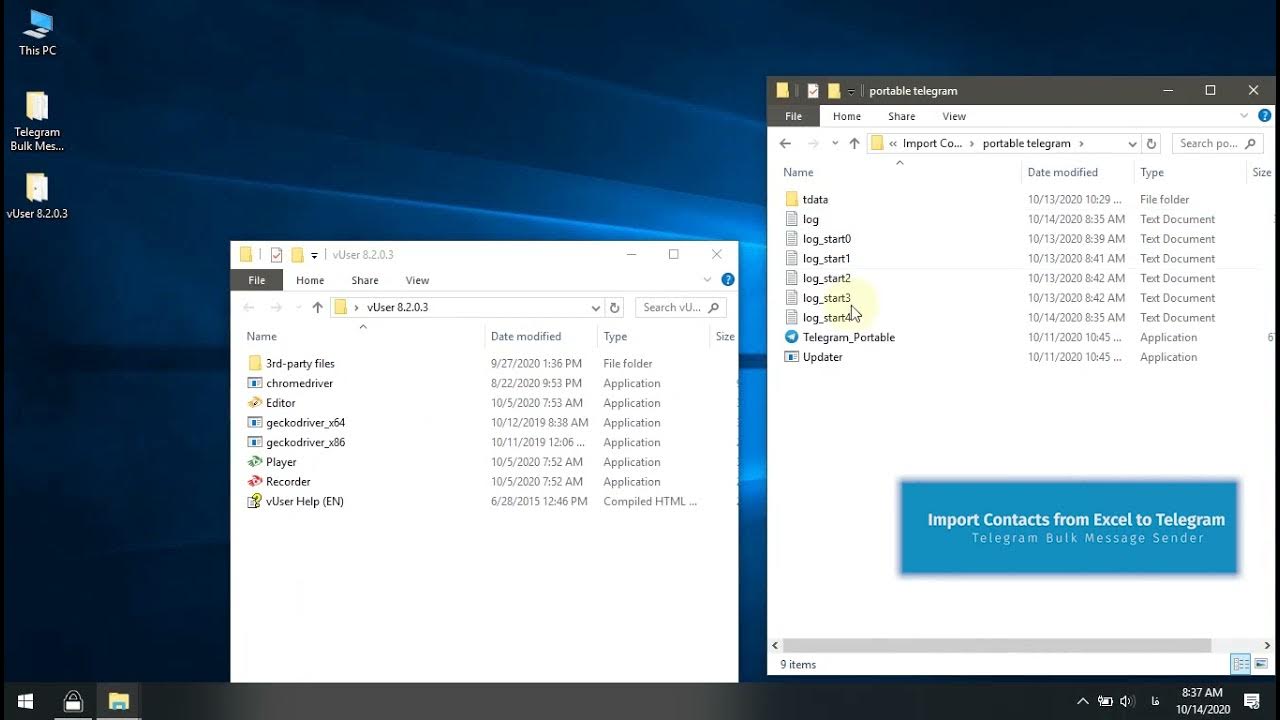
Task: Click horizontal scrollbar in portable telegram window
Action: pyautogui.click(x=997, y=646)
